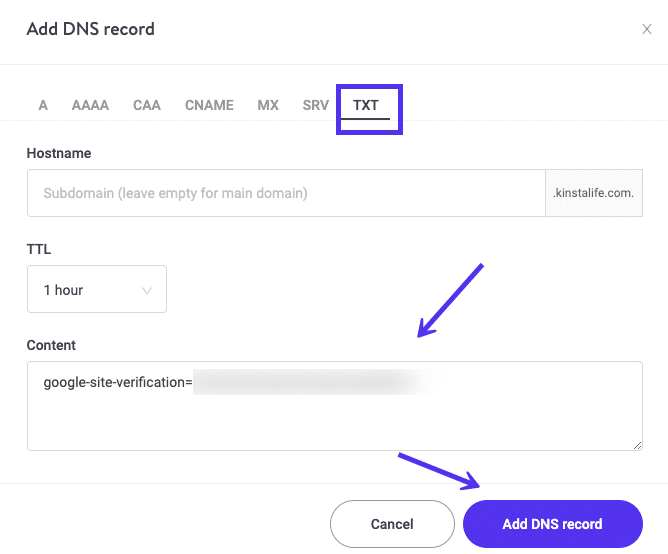Close the Add DNS record dialog
Screen dimensions: 668x554
tap(647, 29)
